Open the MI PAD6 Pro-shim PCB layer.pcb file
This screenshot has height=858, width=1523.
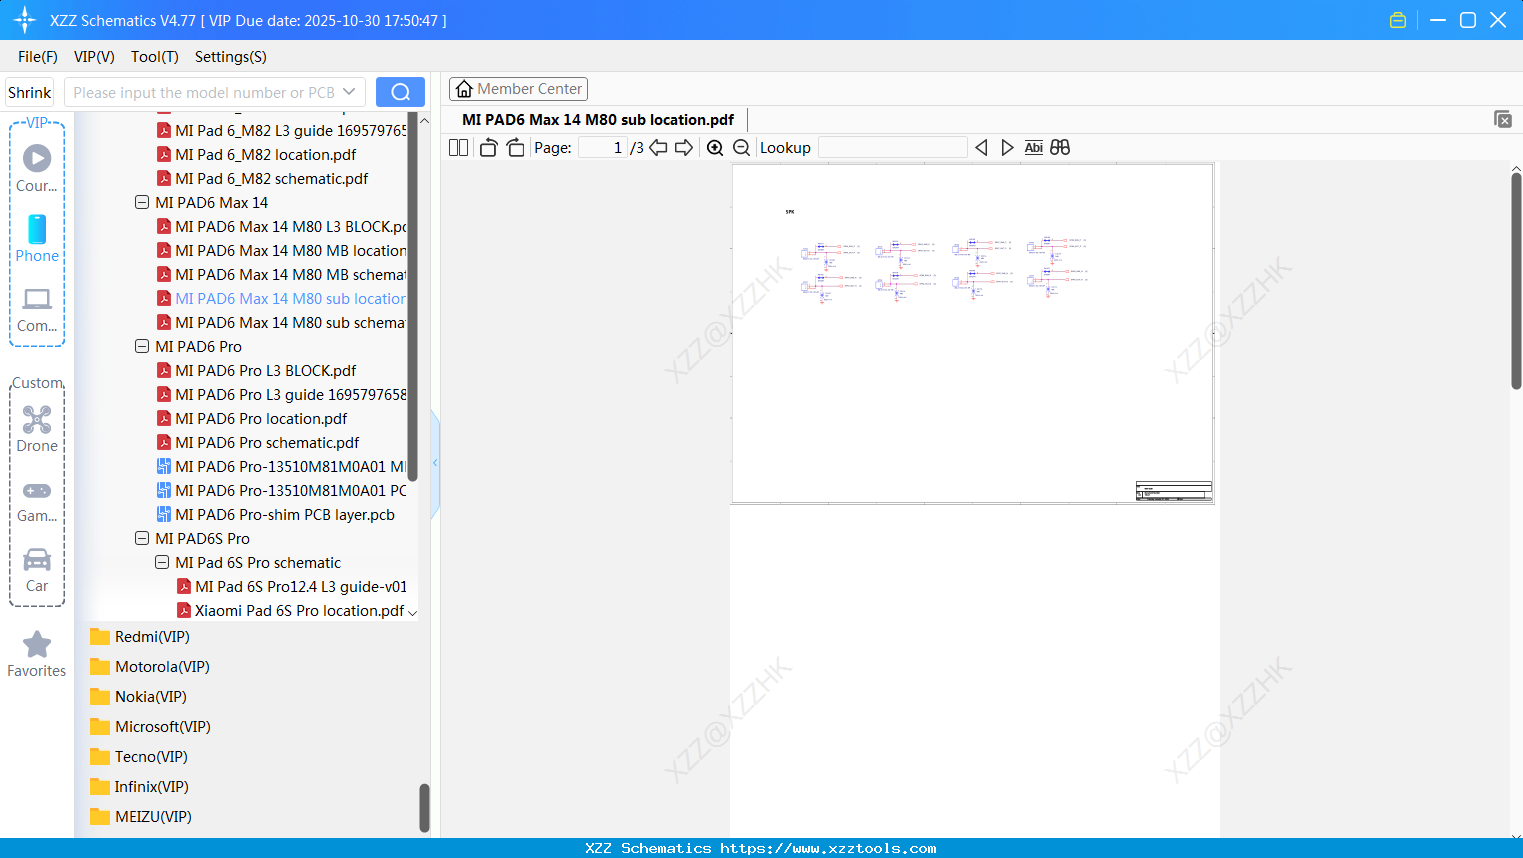tap(285, 515)
